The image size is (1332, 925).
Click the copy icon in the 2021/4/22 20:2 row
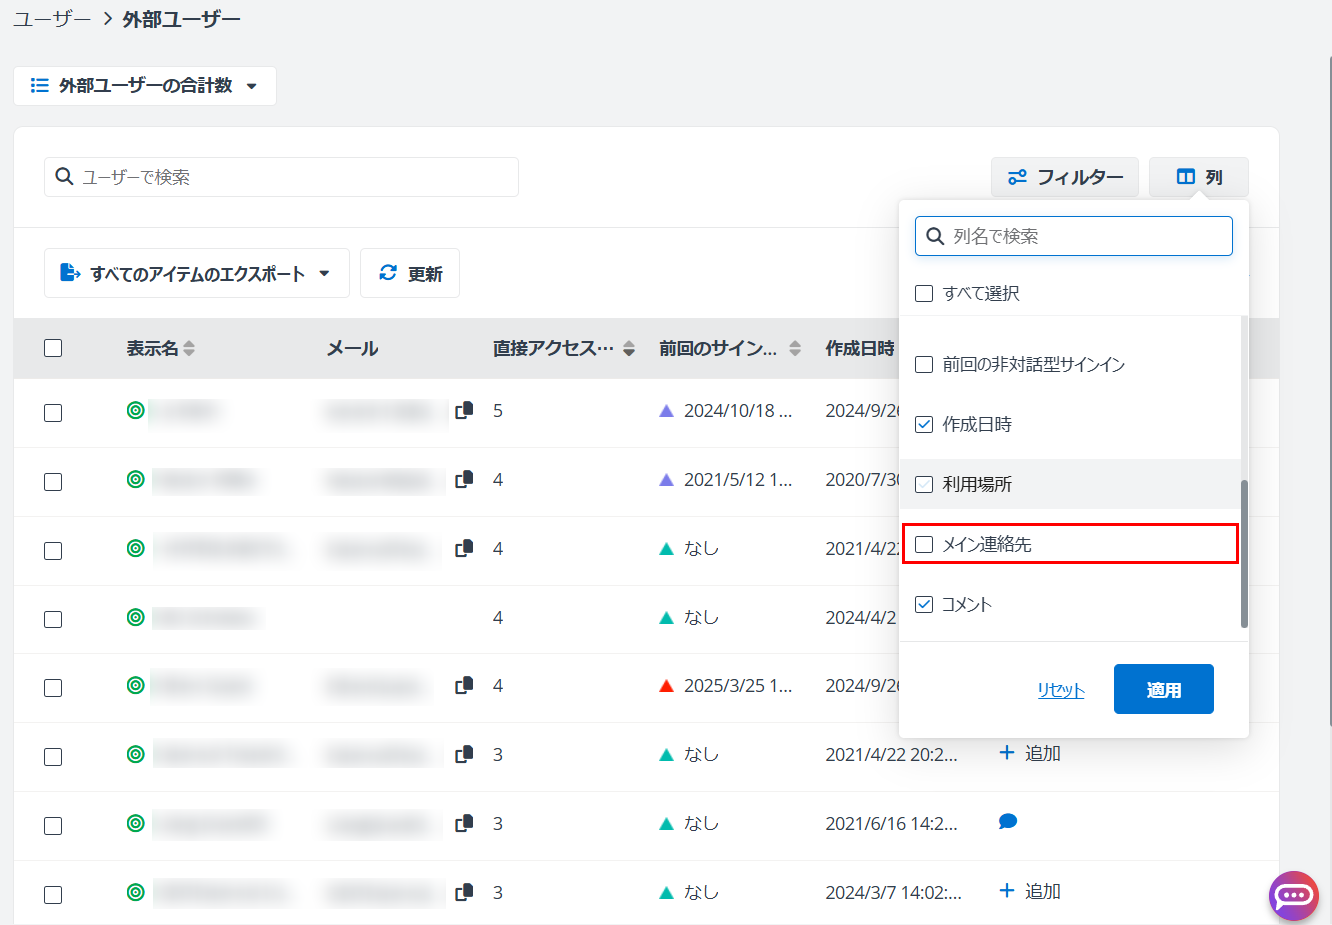click(464, 755)
